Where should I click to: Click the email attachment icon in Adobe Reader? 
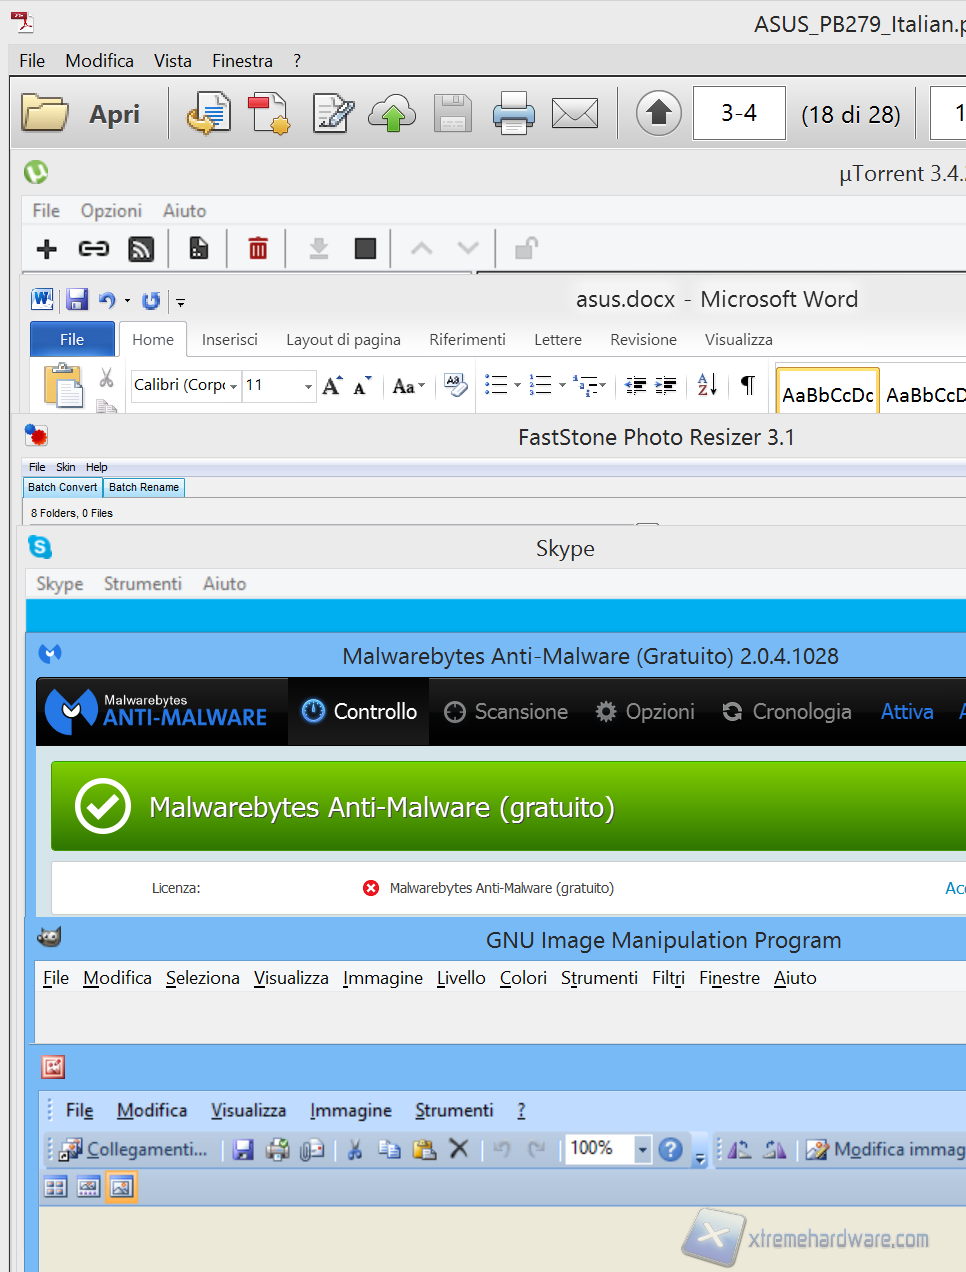tap(575, 113)
